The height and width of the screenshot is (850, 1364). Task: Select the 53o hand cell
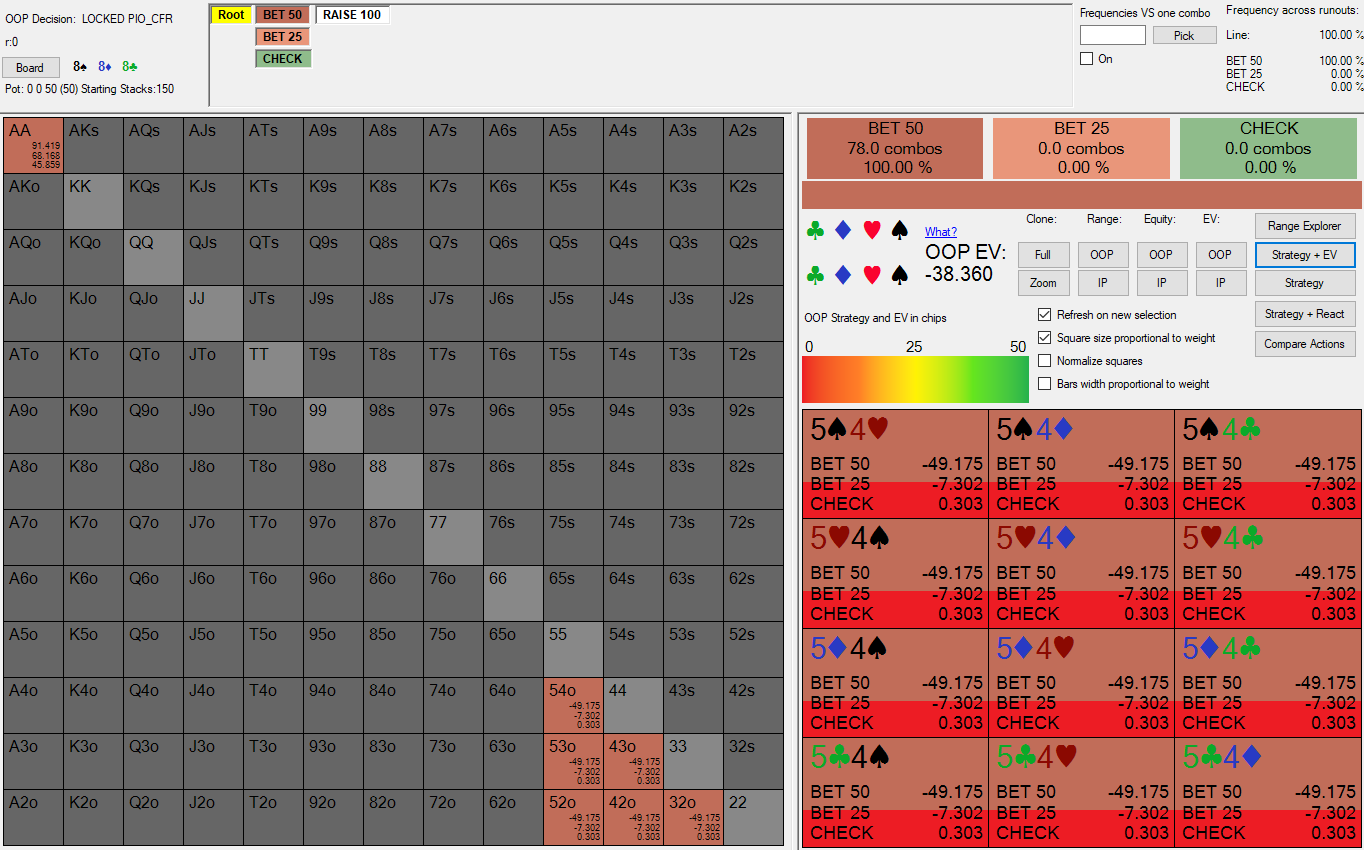pyautogui.click(x=573, y=762)
